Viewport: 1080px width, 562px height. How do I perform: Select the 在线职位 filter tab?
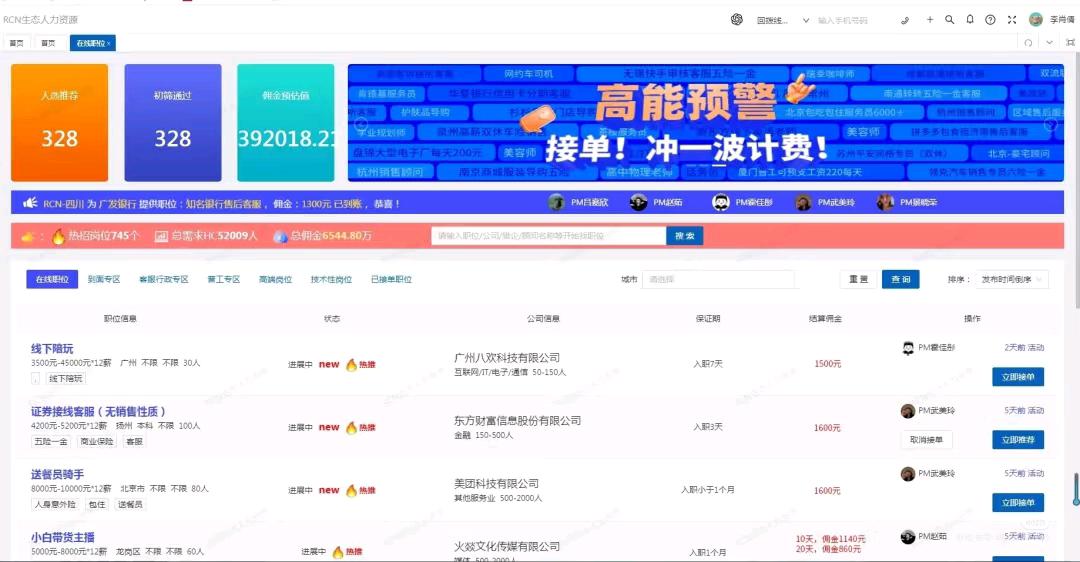[52, 279]
